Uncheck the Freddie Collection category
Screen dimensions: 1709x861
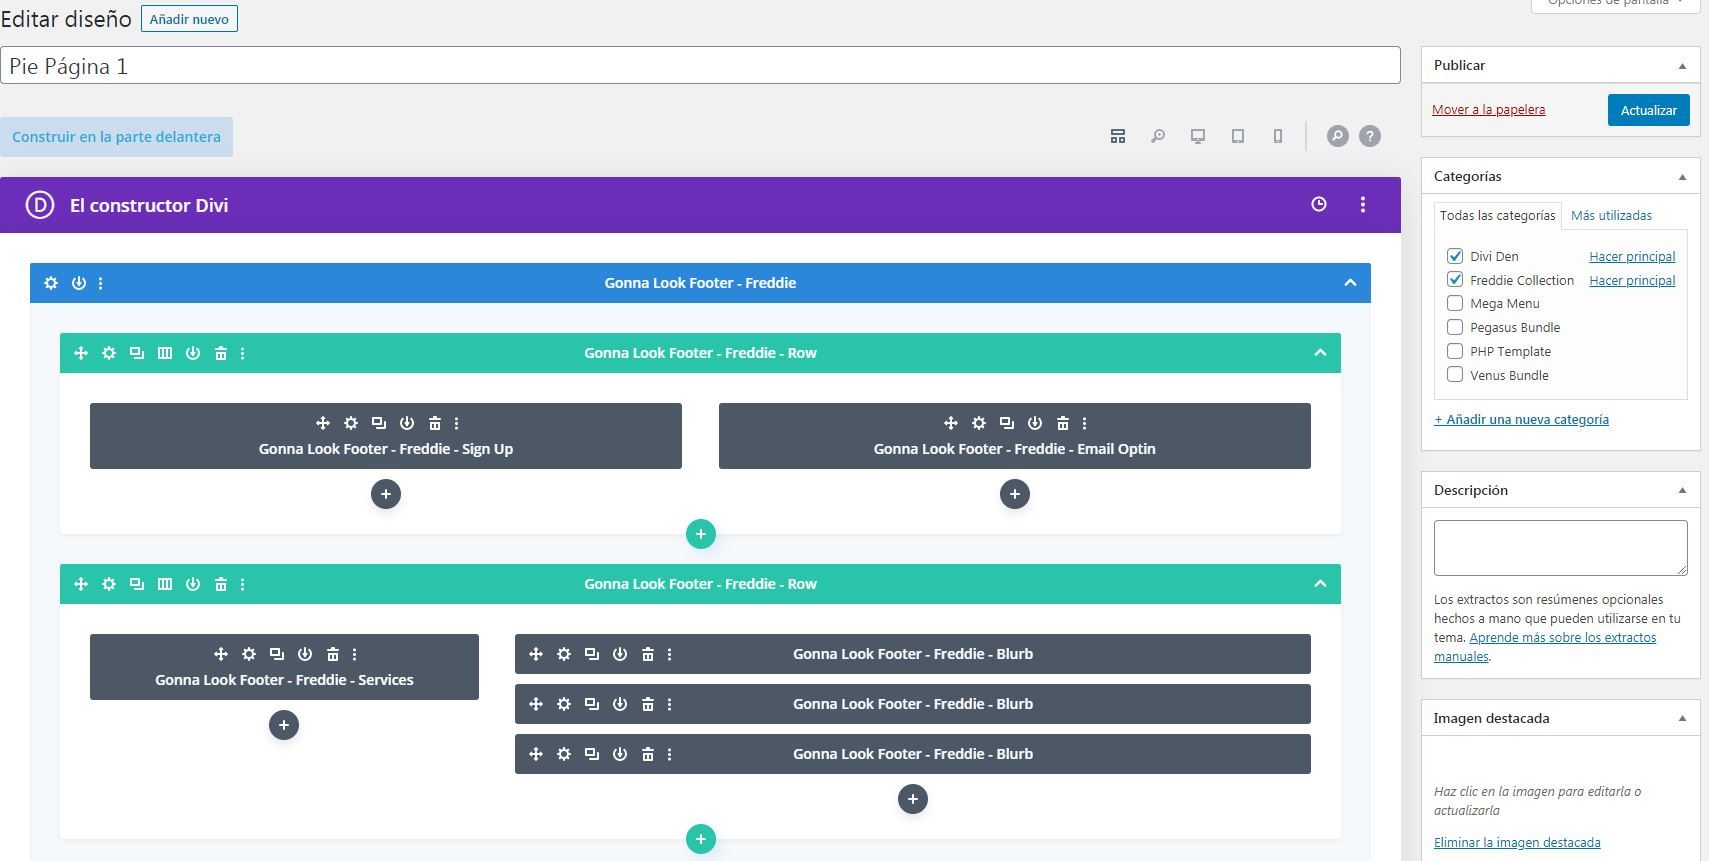pyautogui.click(x=1455, y=280)
